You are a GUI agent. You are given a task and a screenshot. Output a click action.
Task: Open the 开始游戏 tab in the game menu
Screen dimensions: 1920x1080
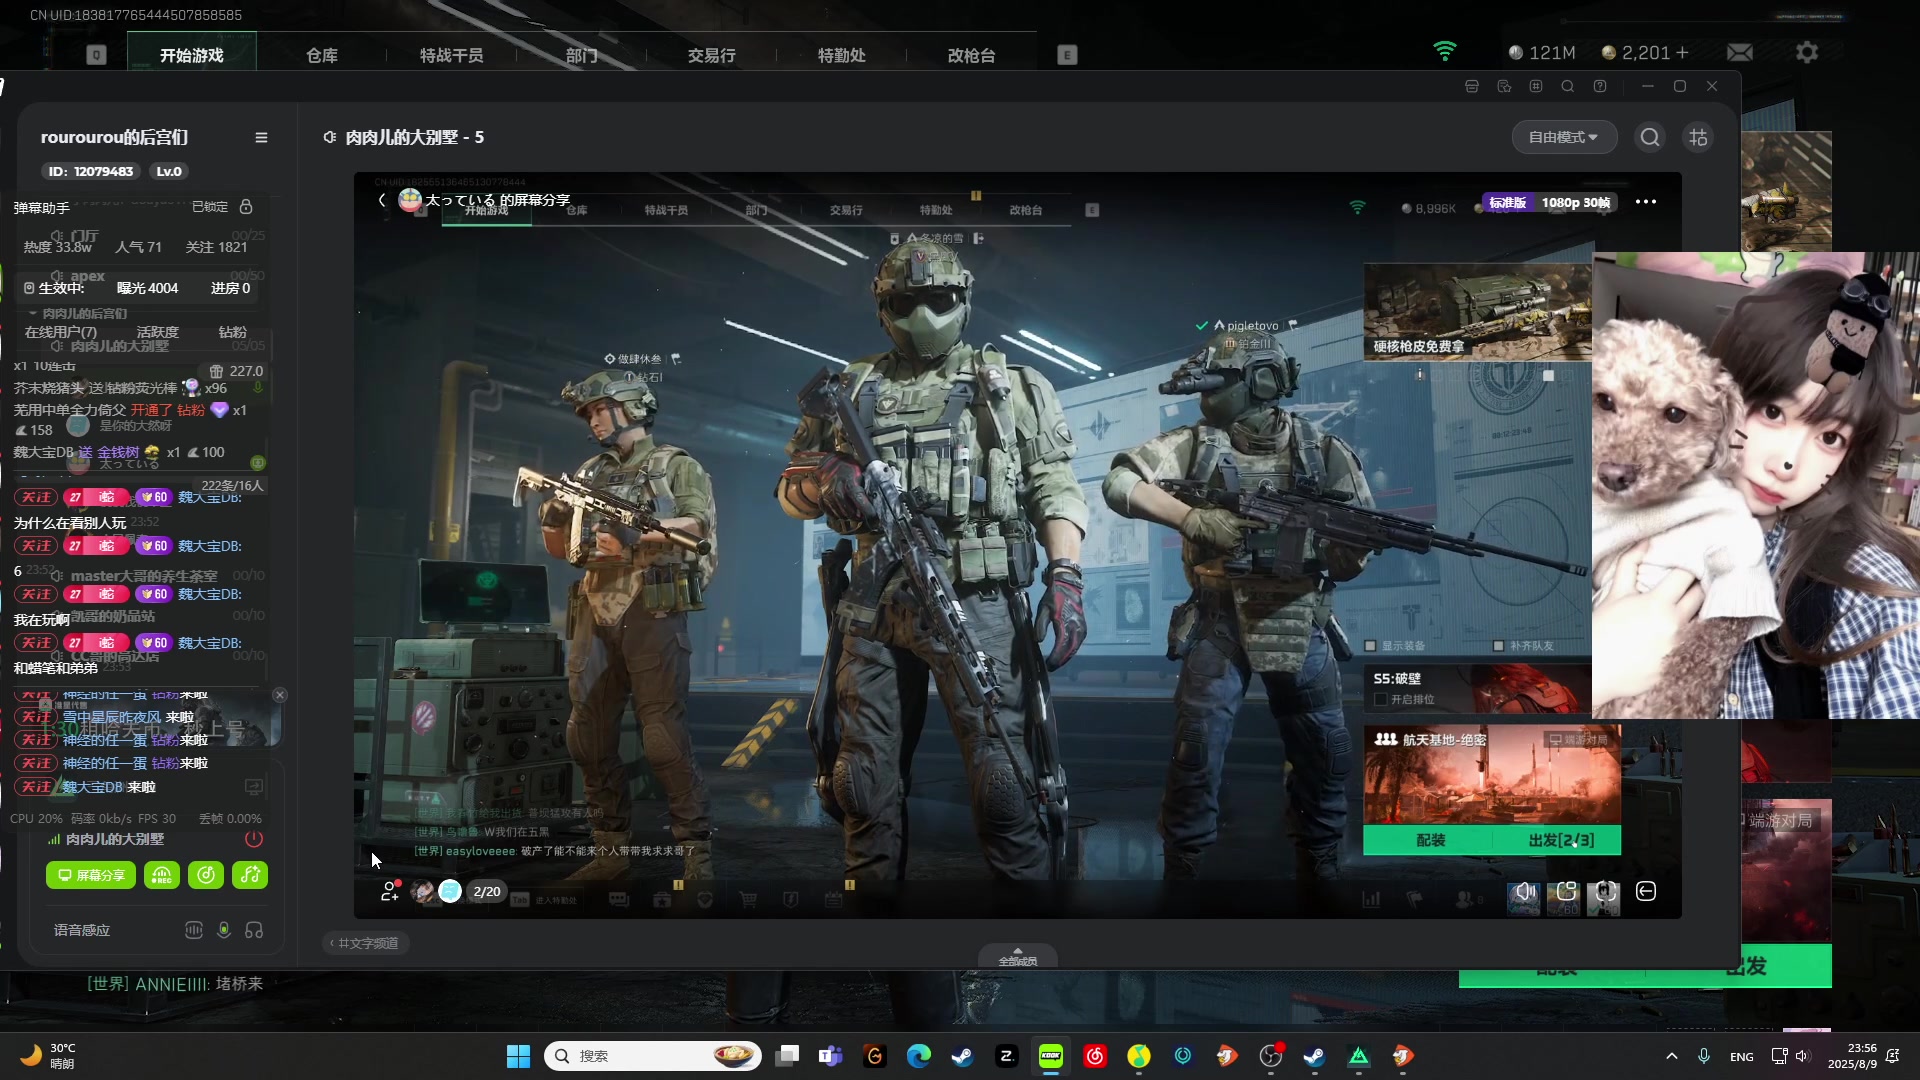coord(192,55)
